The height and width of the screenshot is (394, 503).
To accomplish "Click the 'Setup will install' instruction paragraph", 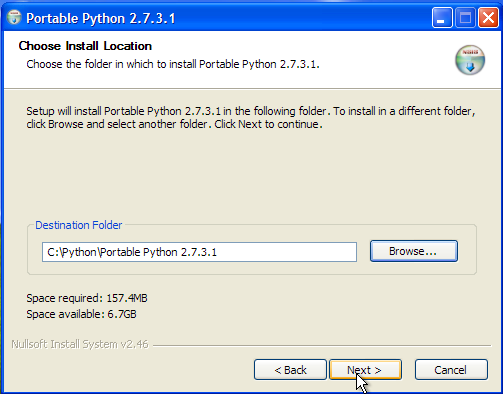I will click(x=251, y=117).
